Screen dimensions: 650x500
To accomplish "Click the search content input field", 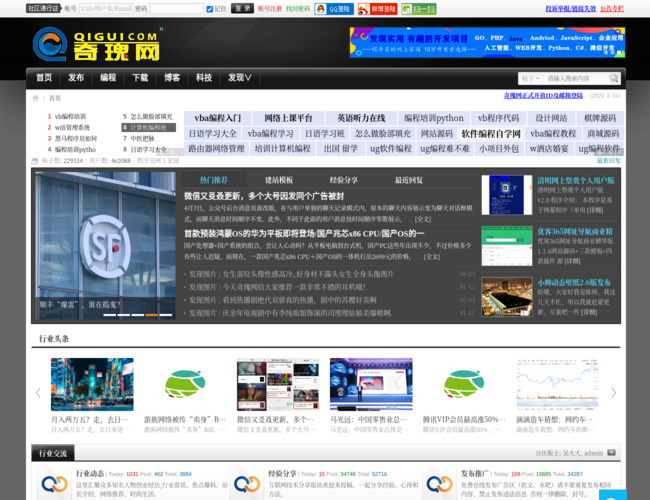I will pos(576,78).
